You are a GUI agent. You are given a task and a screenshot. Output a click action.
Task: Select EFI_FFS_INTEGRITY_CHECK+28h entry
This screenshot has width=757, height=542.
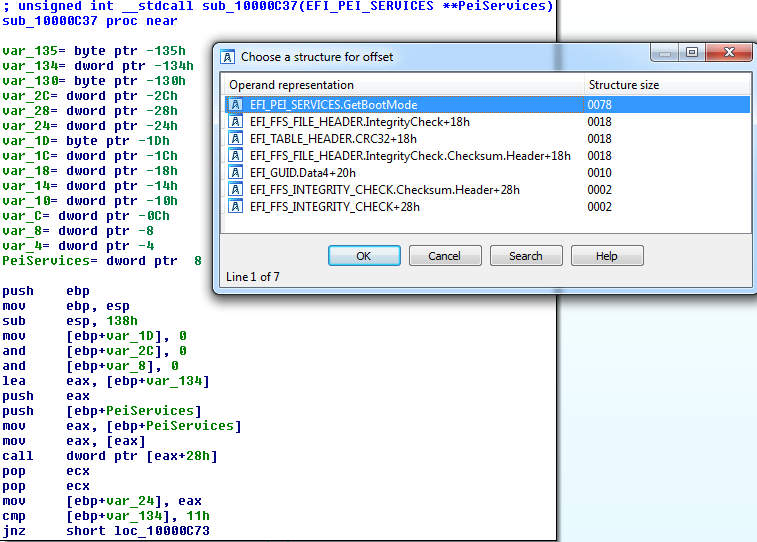click(487, 207)
